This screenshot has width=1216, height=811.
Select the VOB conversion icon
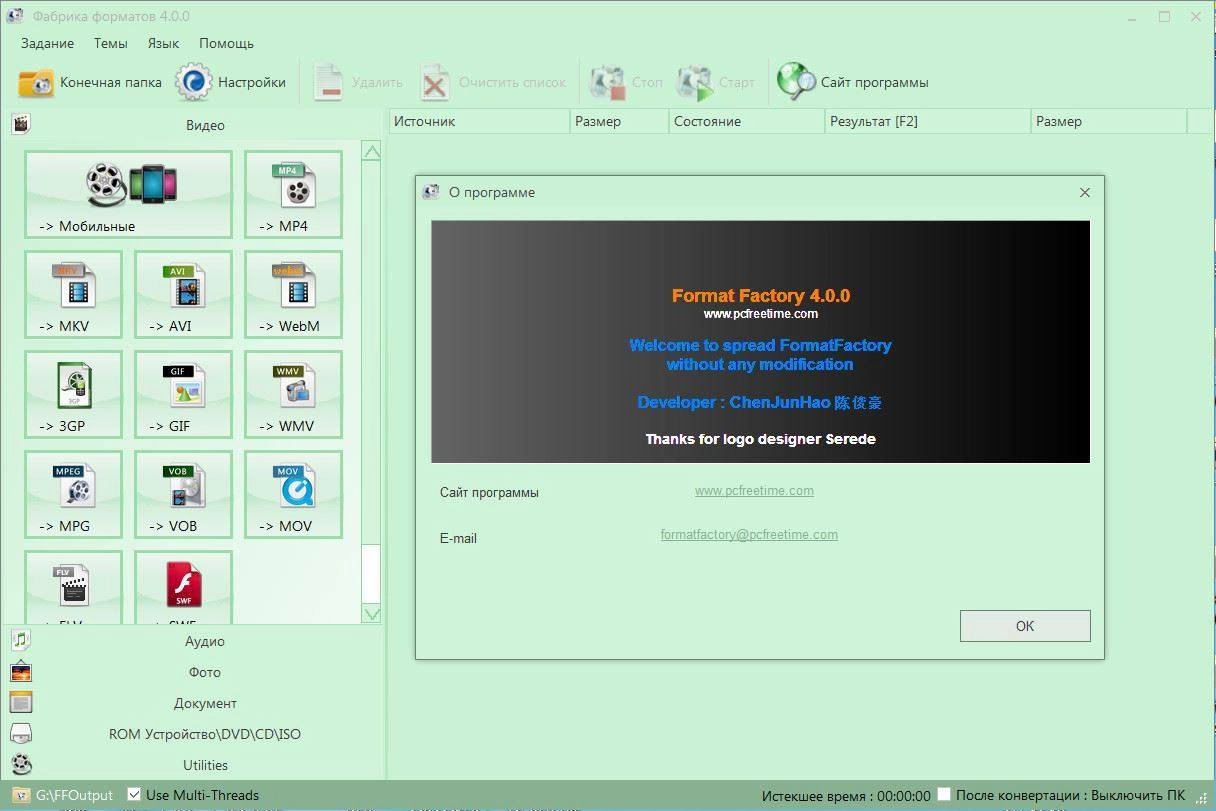pyautogui.click(x=183, y=495)
